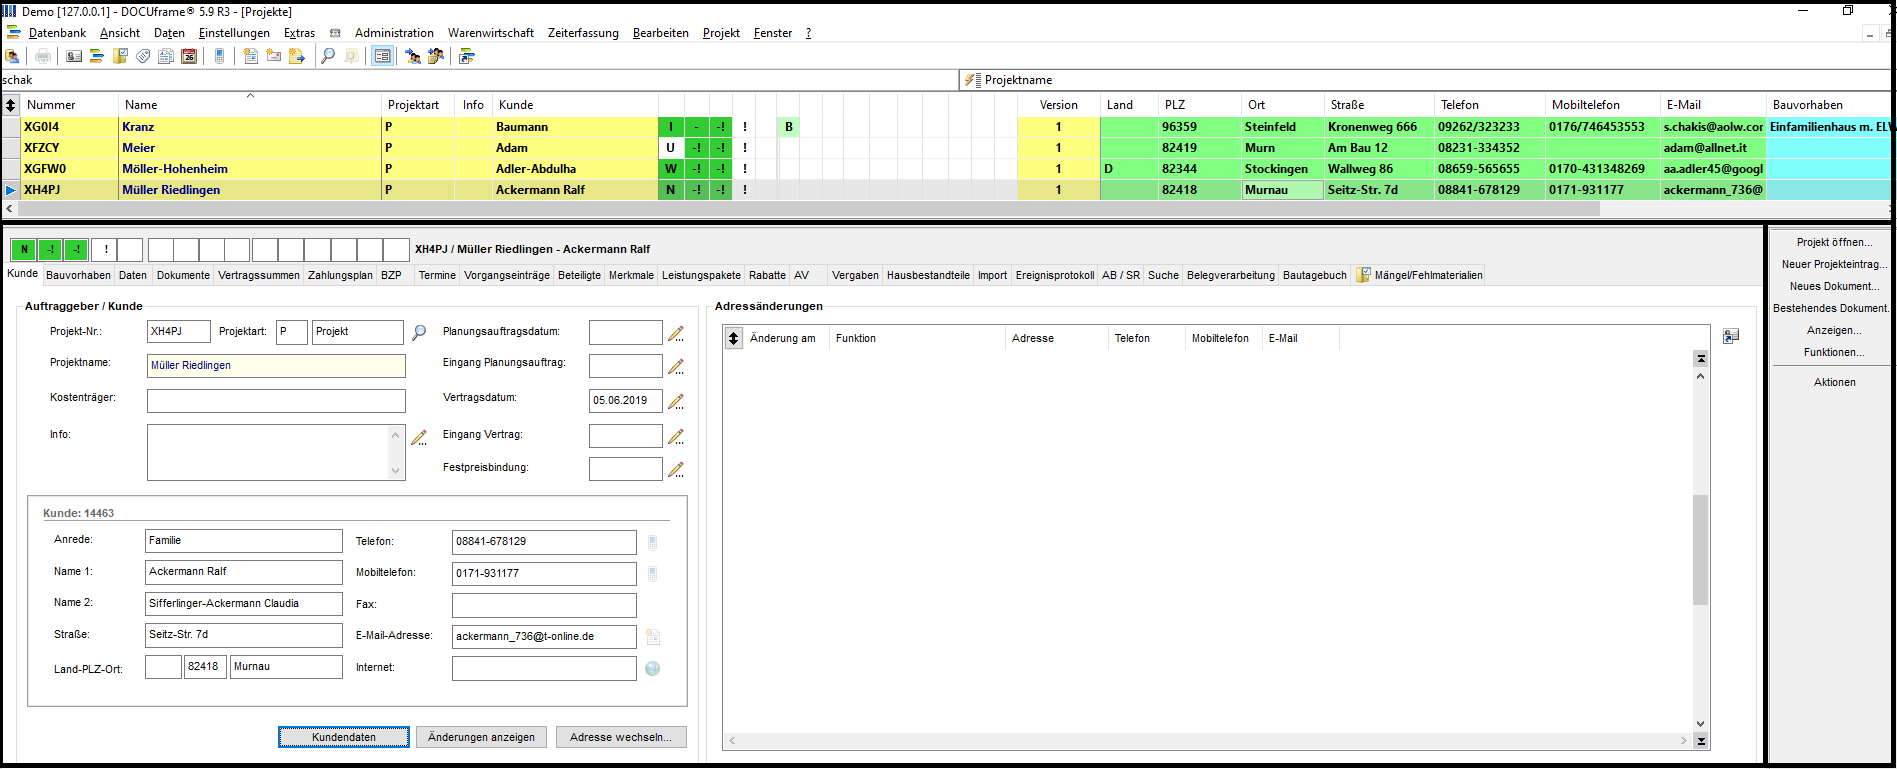Click pencil icon beside Festpreisbindung
This screenshot has width=1897, height=769.
676,469
